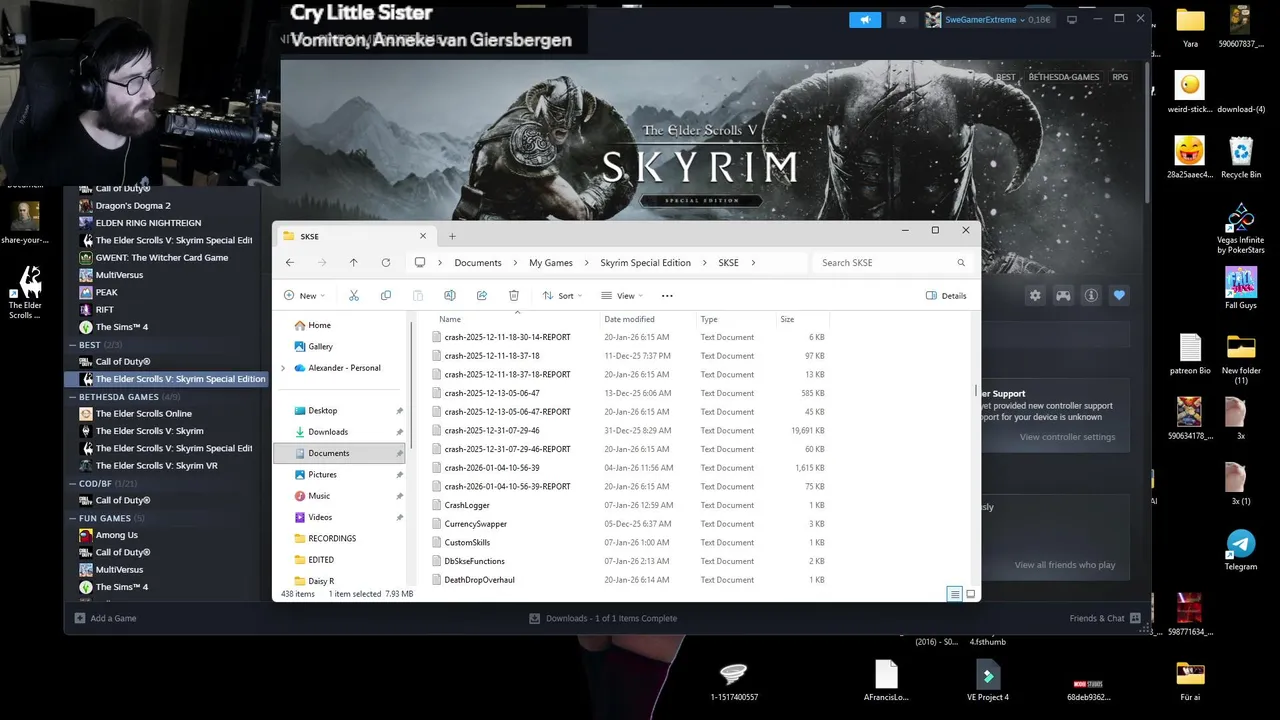Click the Cut icon in Explorer toolbar
1280x720 pixels.
354,296
